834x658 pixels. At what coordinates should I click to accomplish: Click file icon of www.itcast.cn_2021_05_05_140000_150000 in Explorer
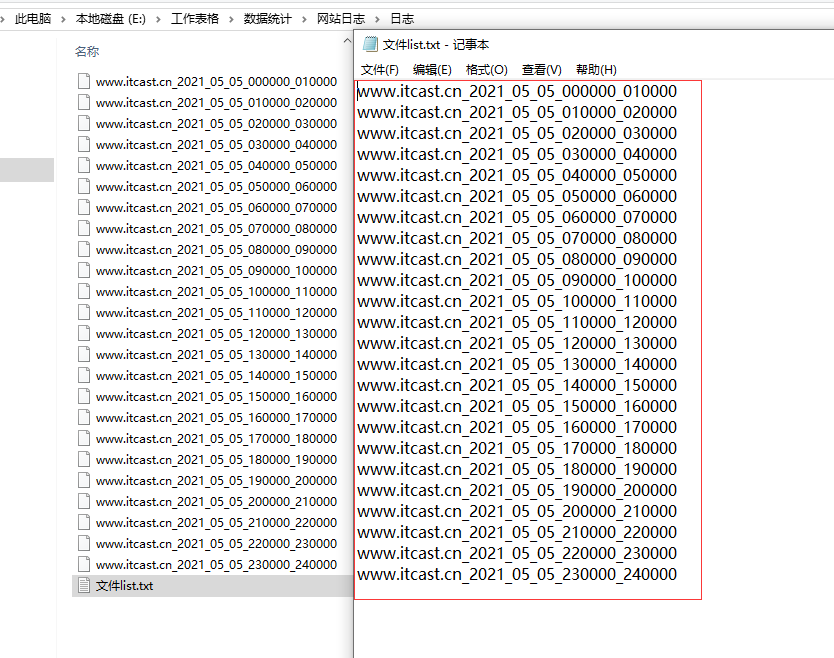(84, 375)
